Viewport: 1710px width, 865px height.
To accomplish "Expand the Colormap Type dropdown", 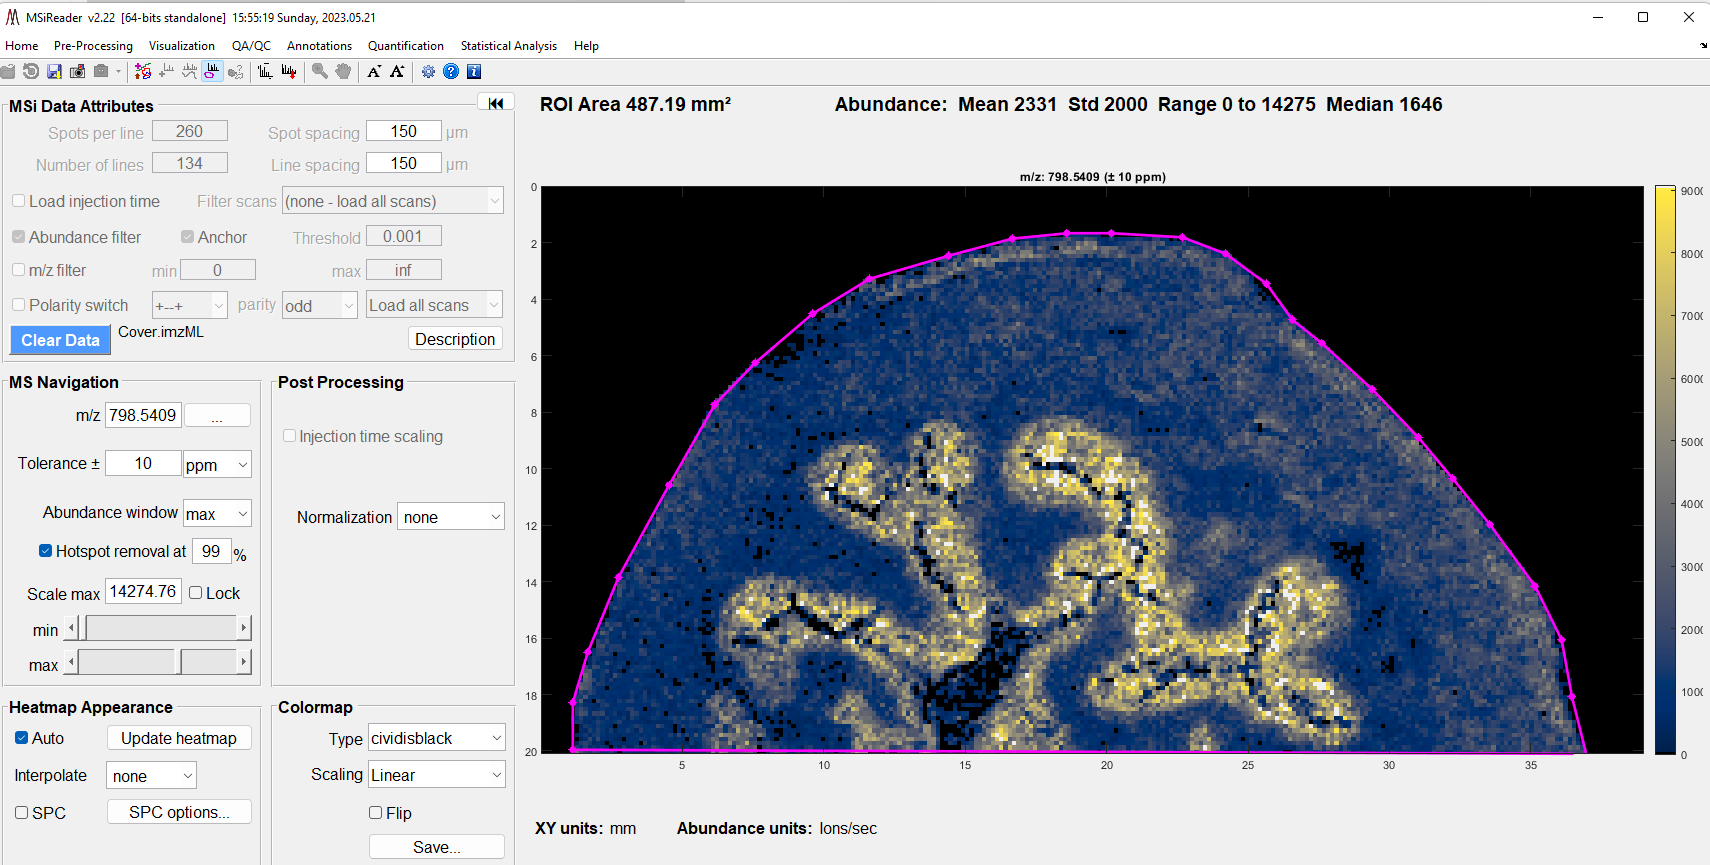I will tap(436, 738).
